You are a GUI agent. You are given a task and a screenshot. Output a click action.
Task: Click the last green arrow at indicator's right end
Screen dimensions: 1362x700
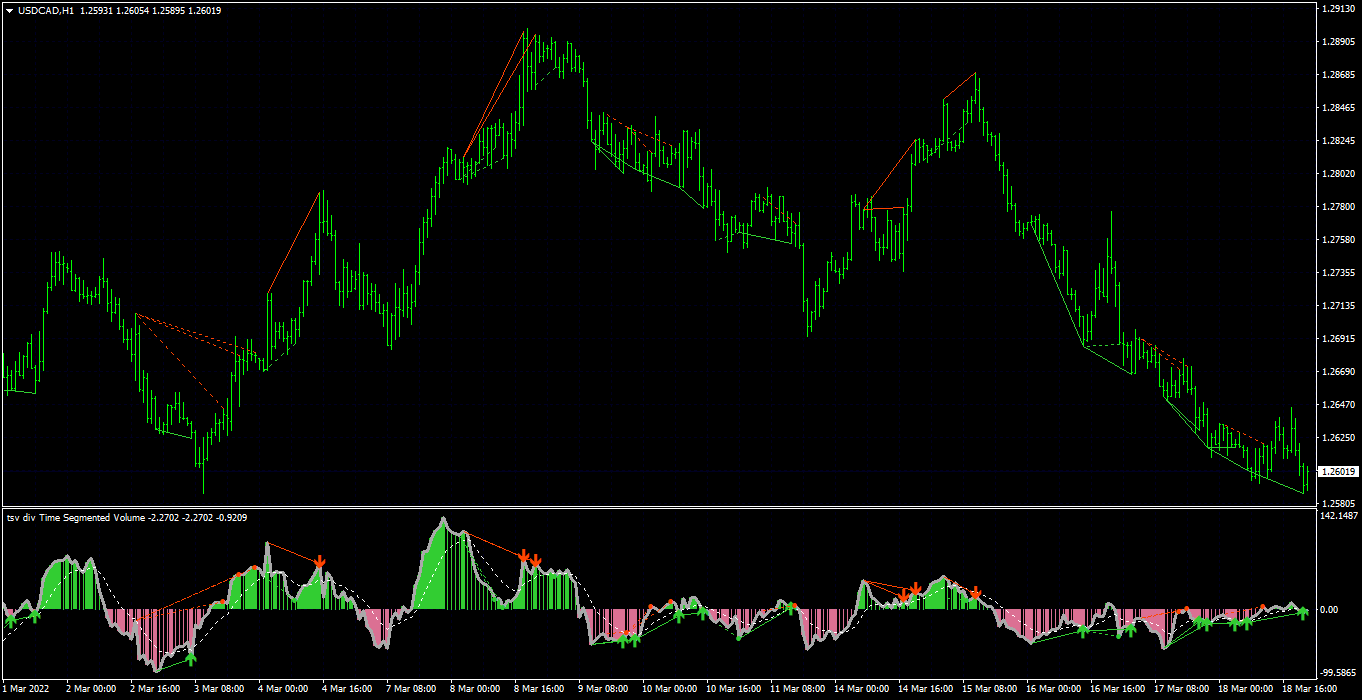coord(1303,612)
